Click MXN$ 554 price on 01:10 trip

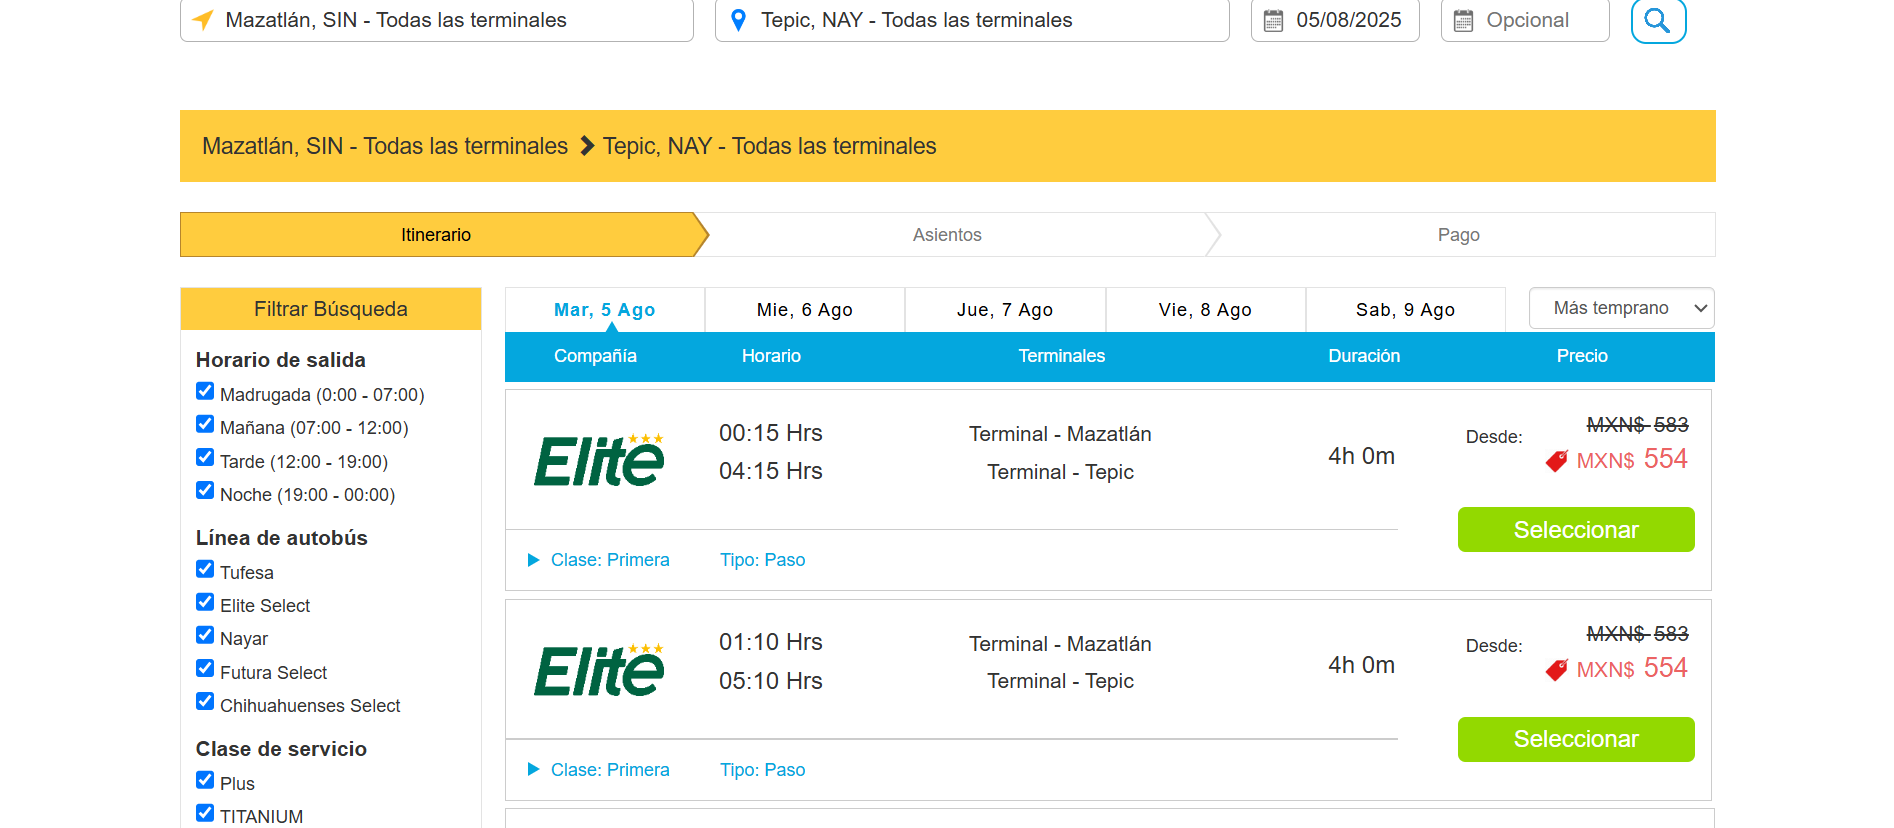tap(1632, 668)
